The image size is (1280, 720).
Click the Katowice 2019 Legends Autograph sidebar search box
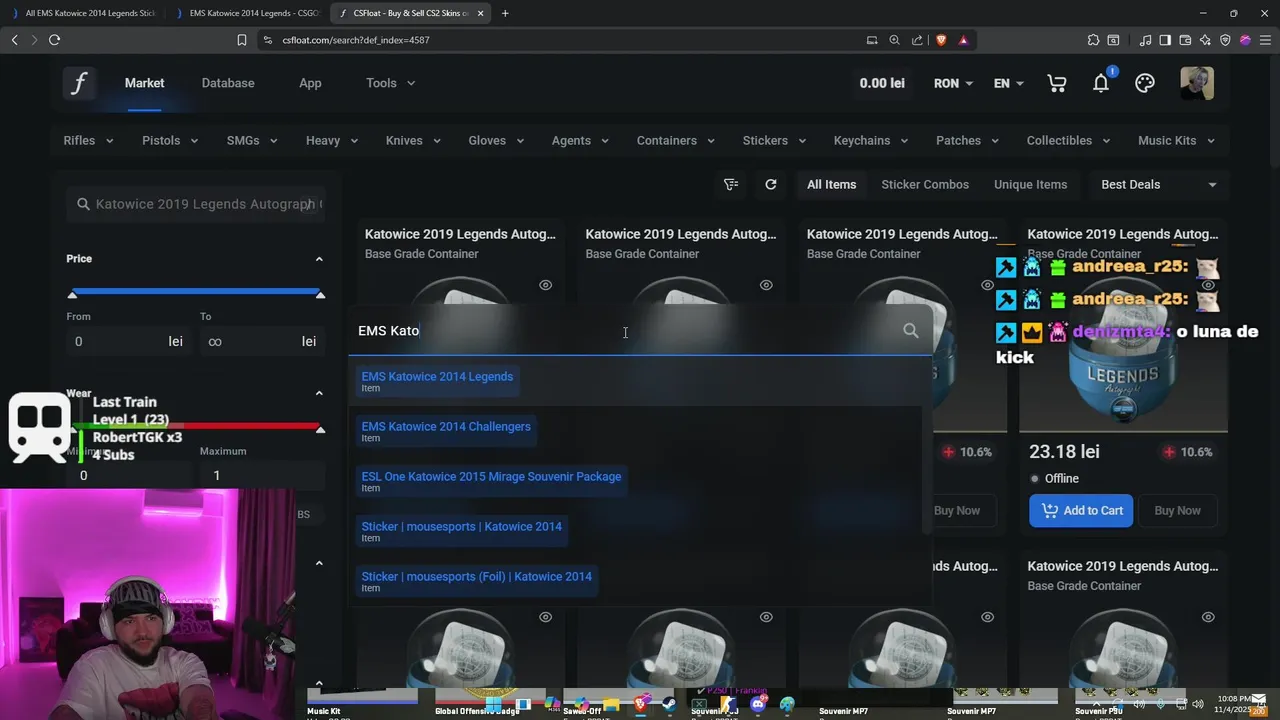coord(195,204)
